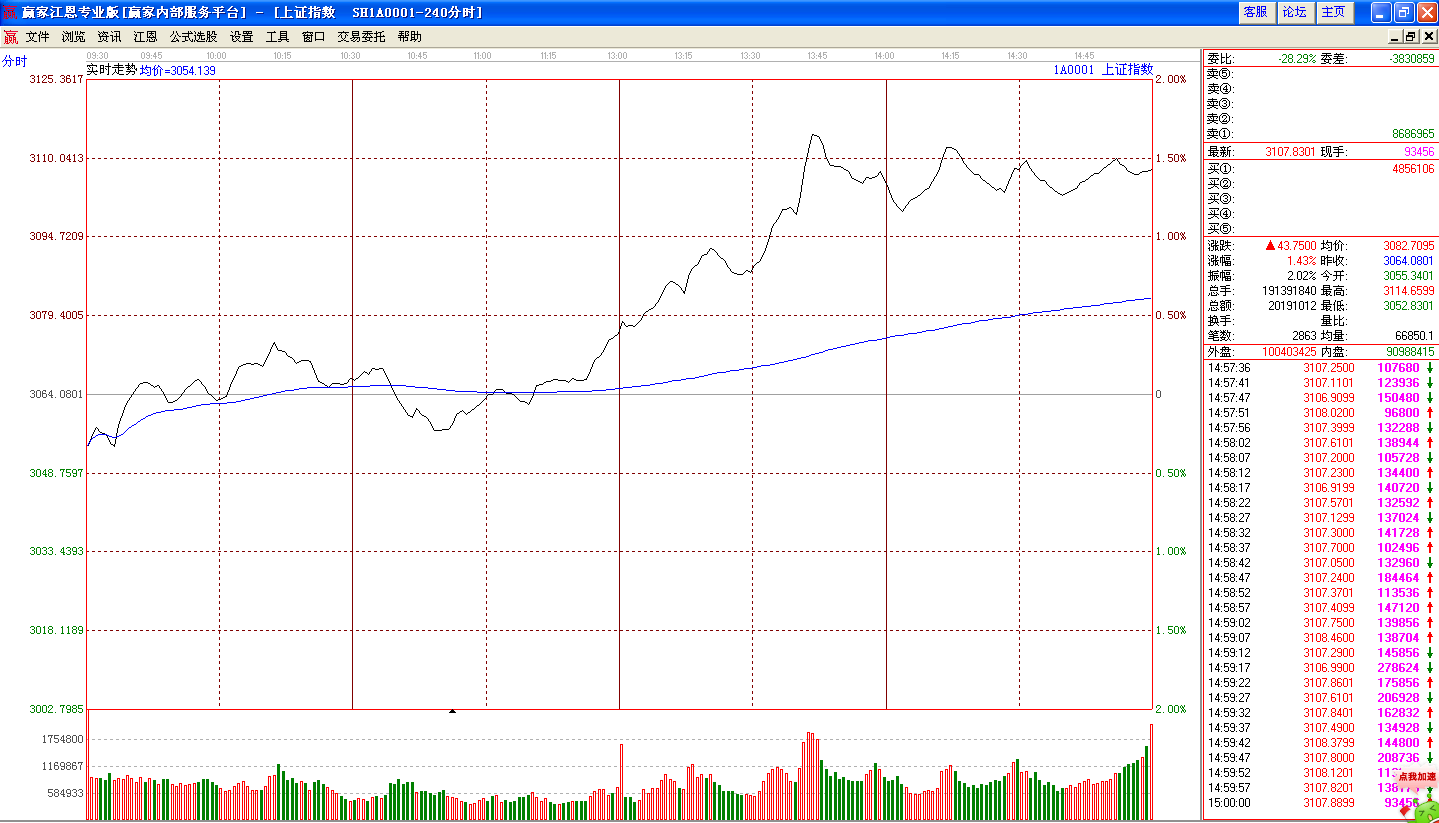Click the 昨收 value 3064.0801
The height and width of the screenshot is (823, 1439).
1409,260
